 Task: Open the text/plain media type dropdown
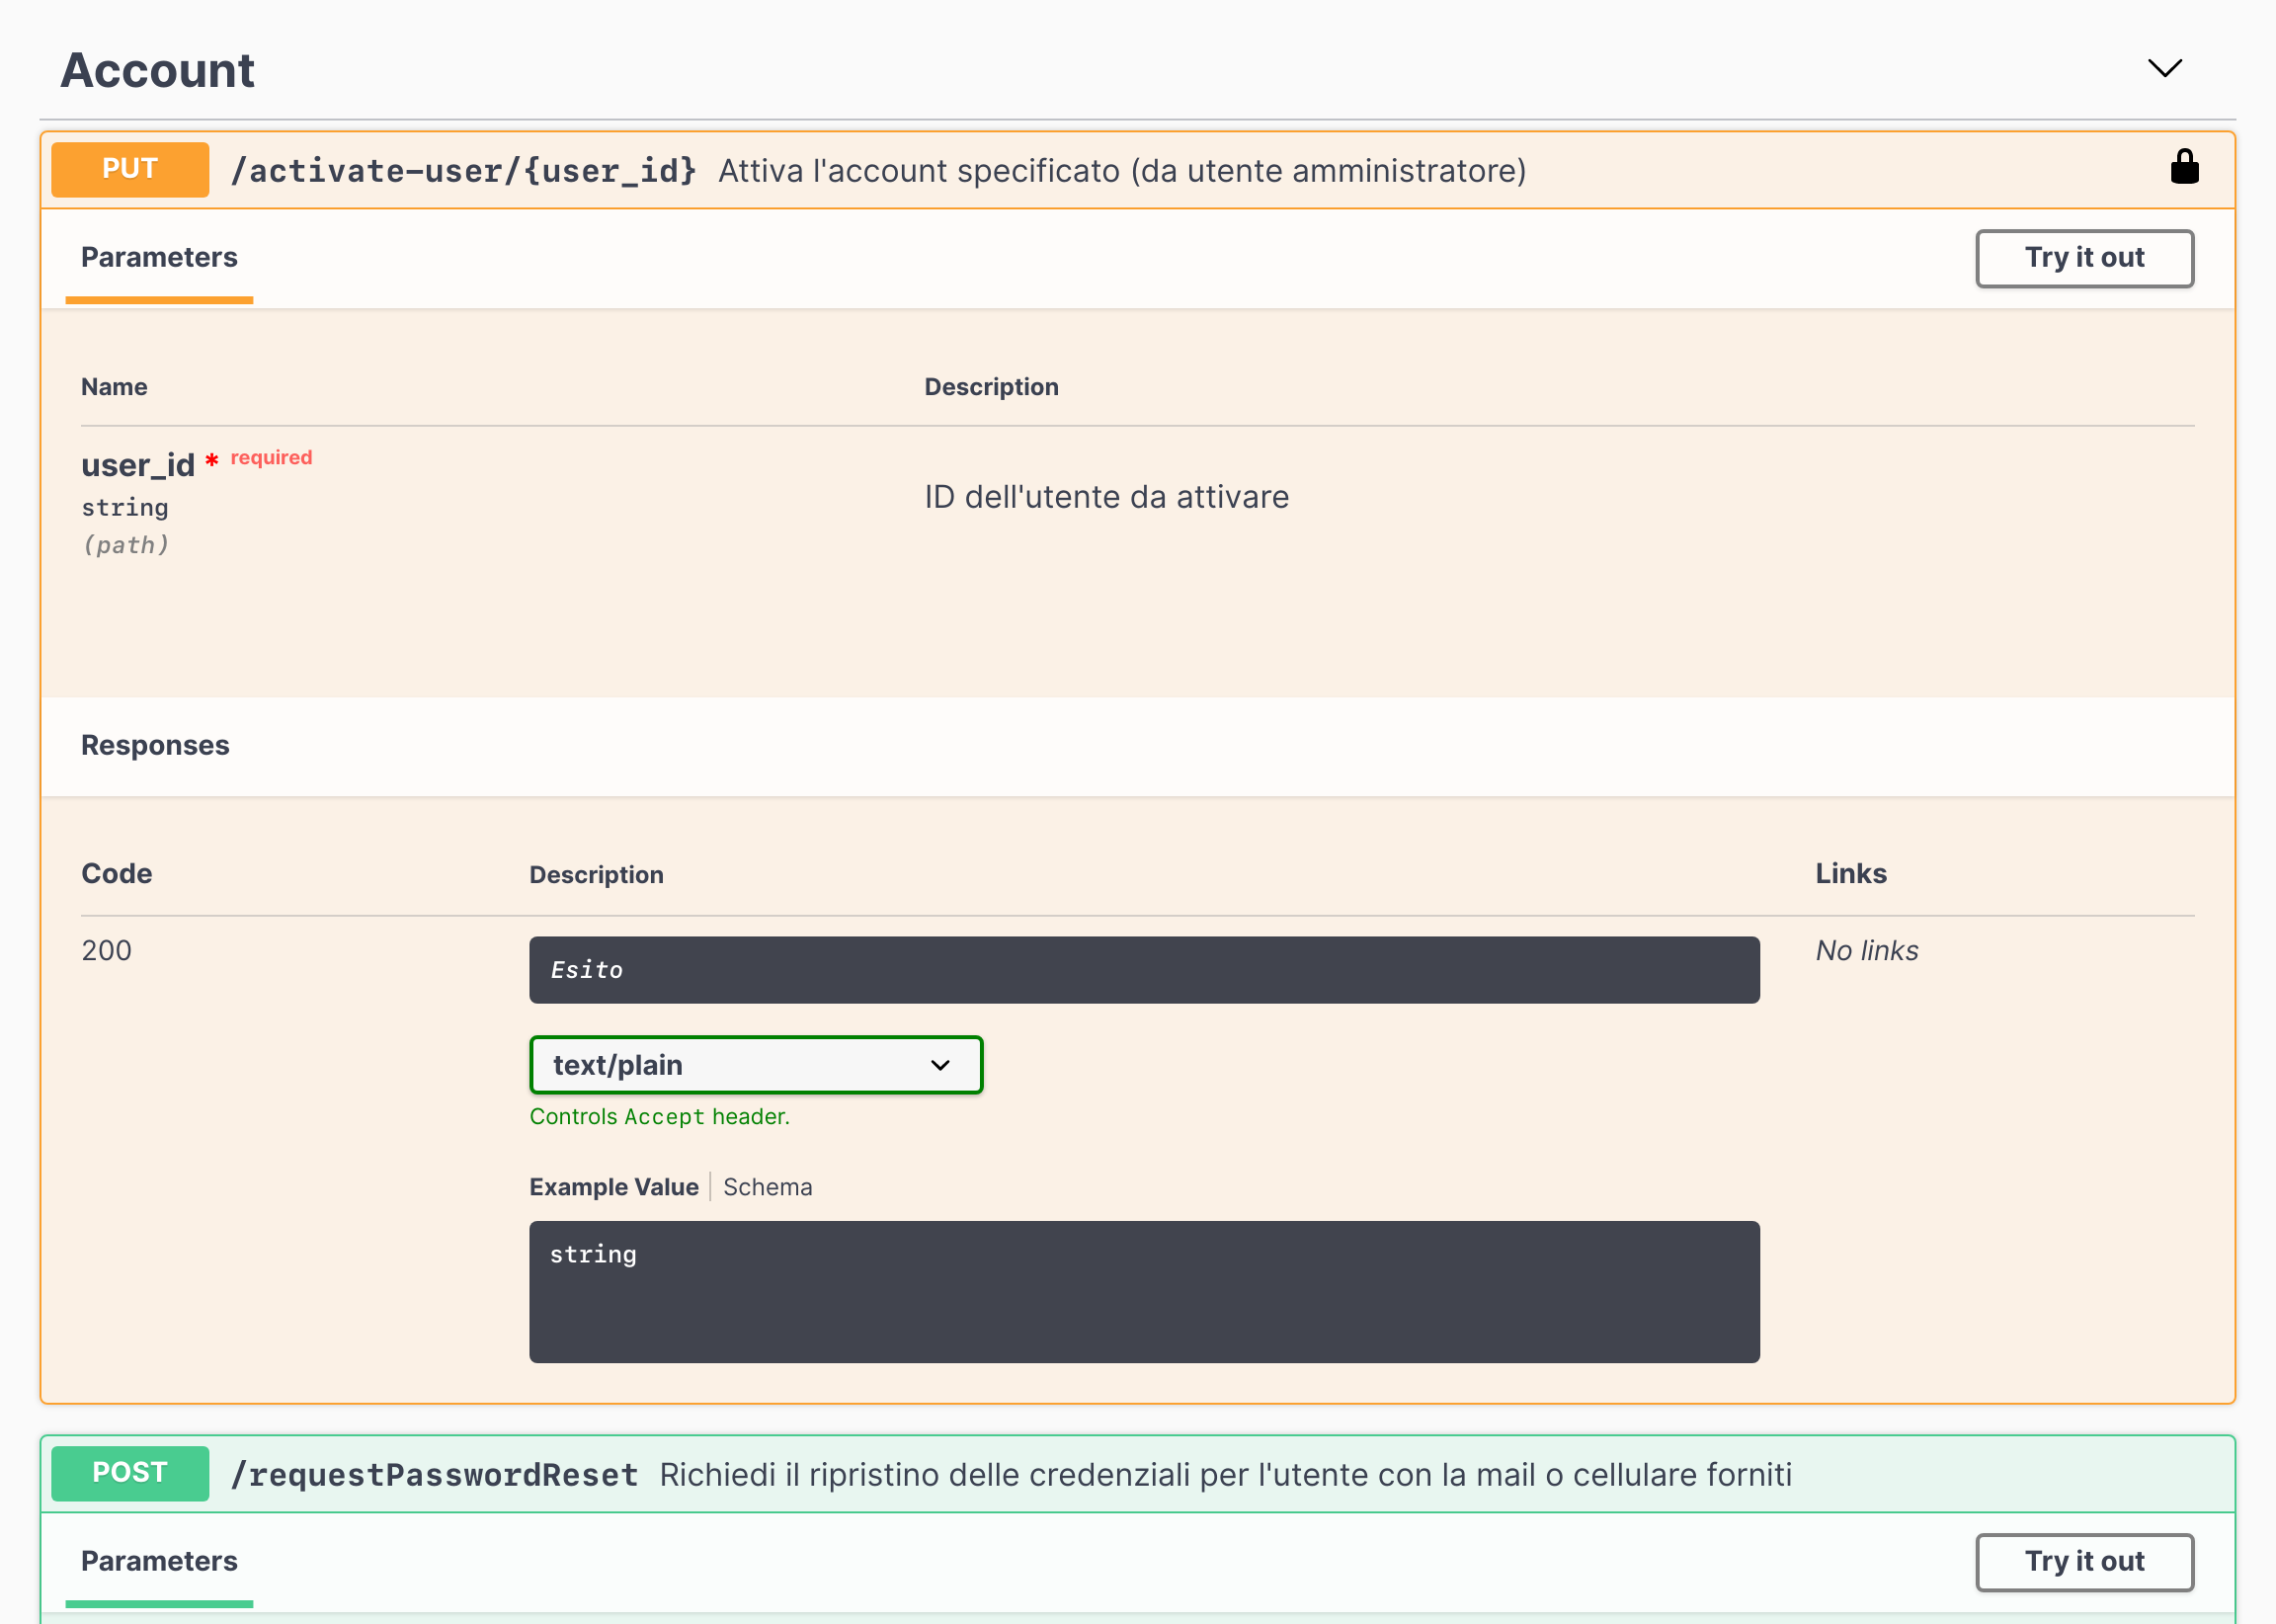[x=755, y=1065]
